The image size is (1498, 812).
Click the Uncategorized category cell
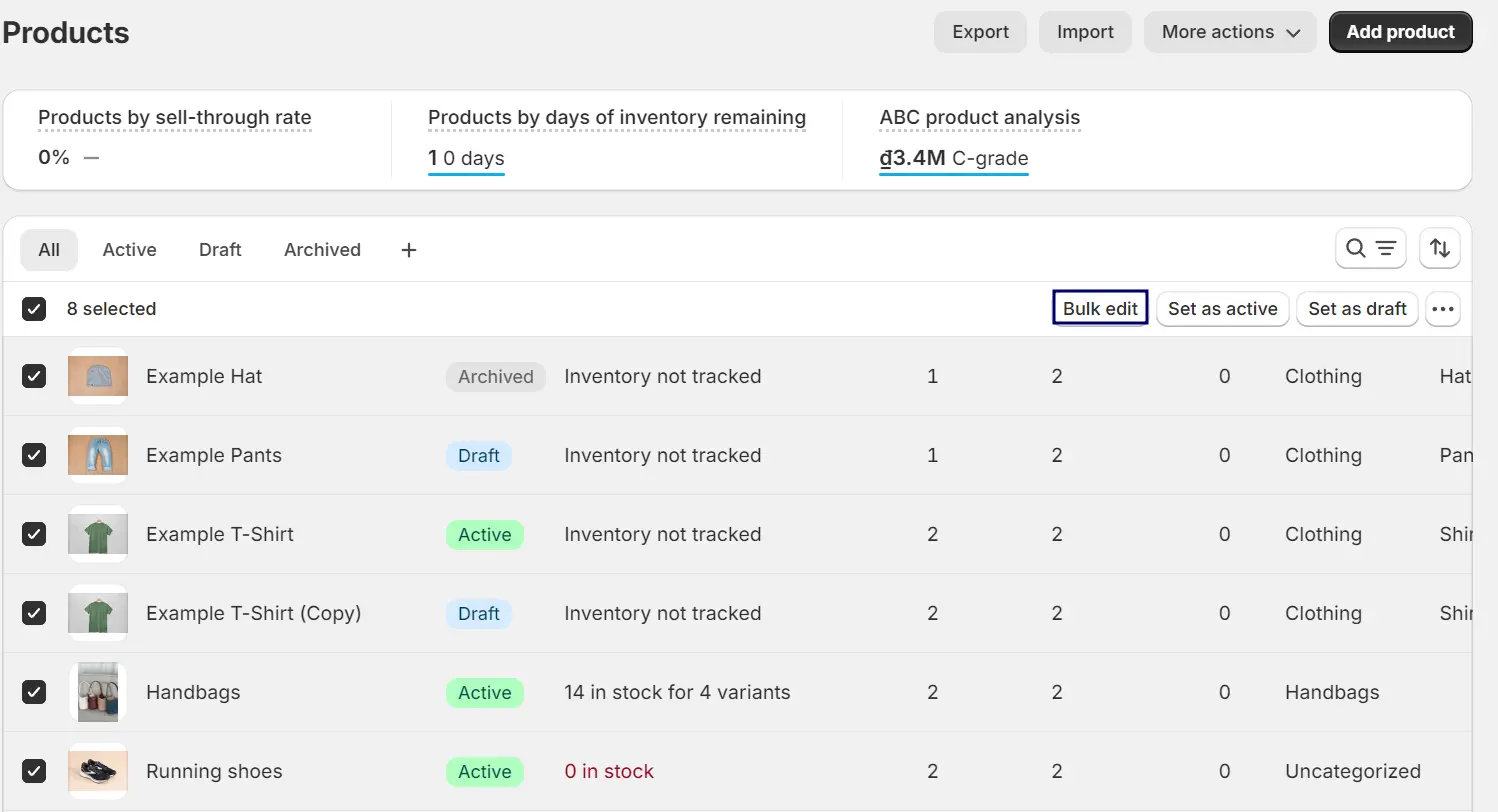coord(1353,771)
